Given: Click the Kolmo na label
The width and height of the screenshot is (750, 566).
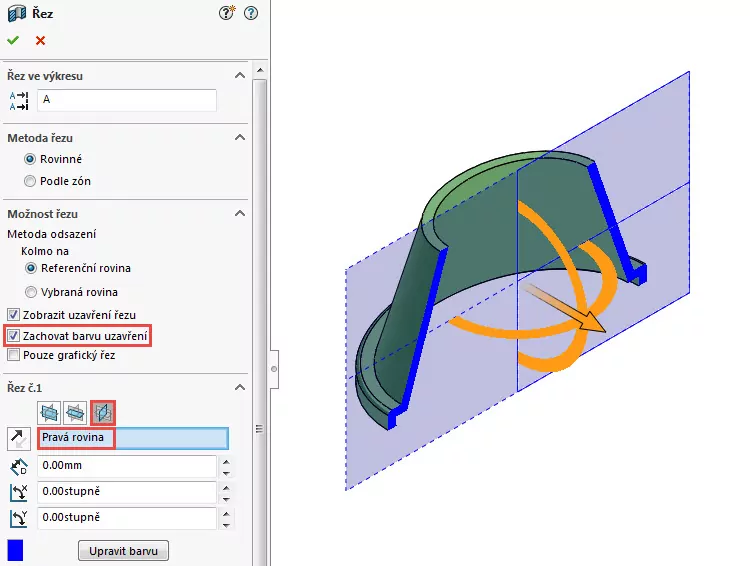Looking at the screenshot, I should (x=45, y=251).
